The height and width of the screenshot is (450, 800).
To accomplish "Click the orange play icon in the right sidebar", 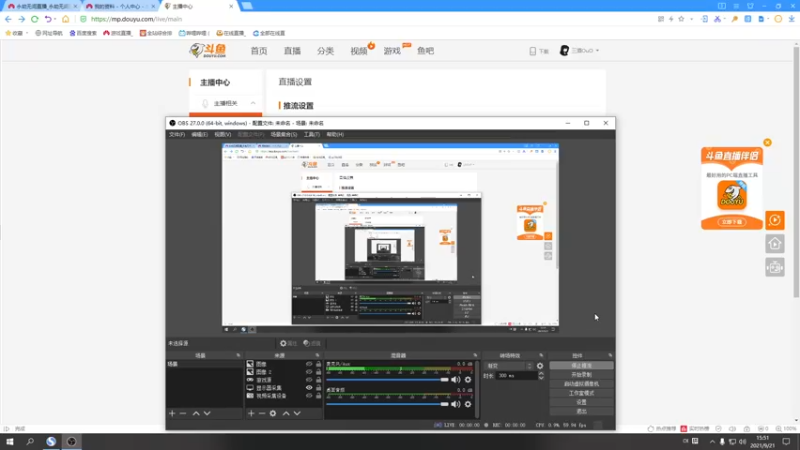I will (774, 220).
